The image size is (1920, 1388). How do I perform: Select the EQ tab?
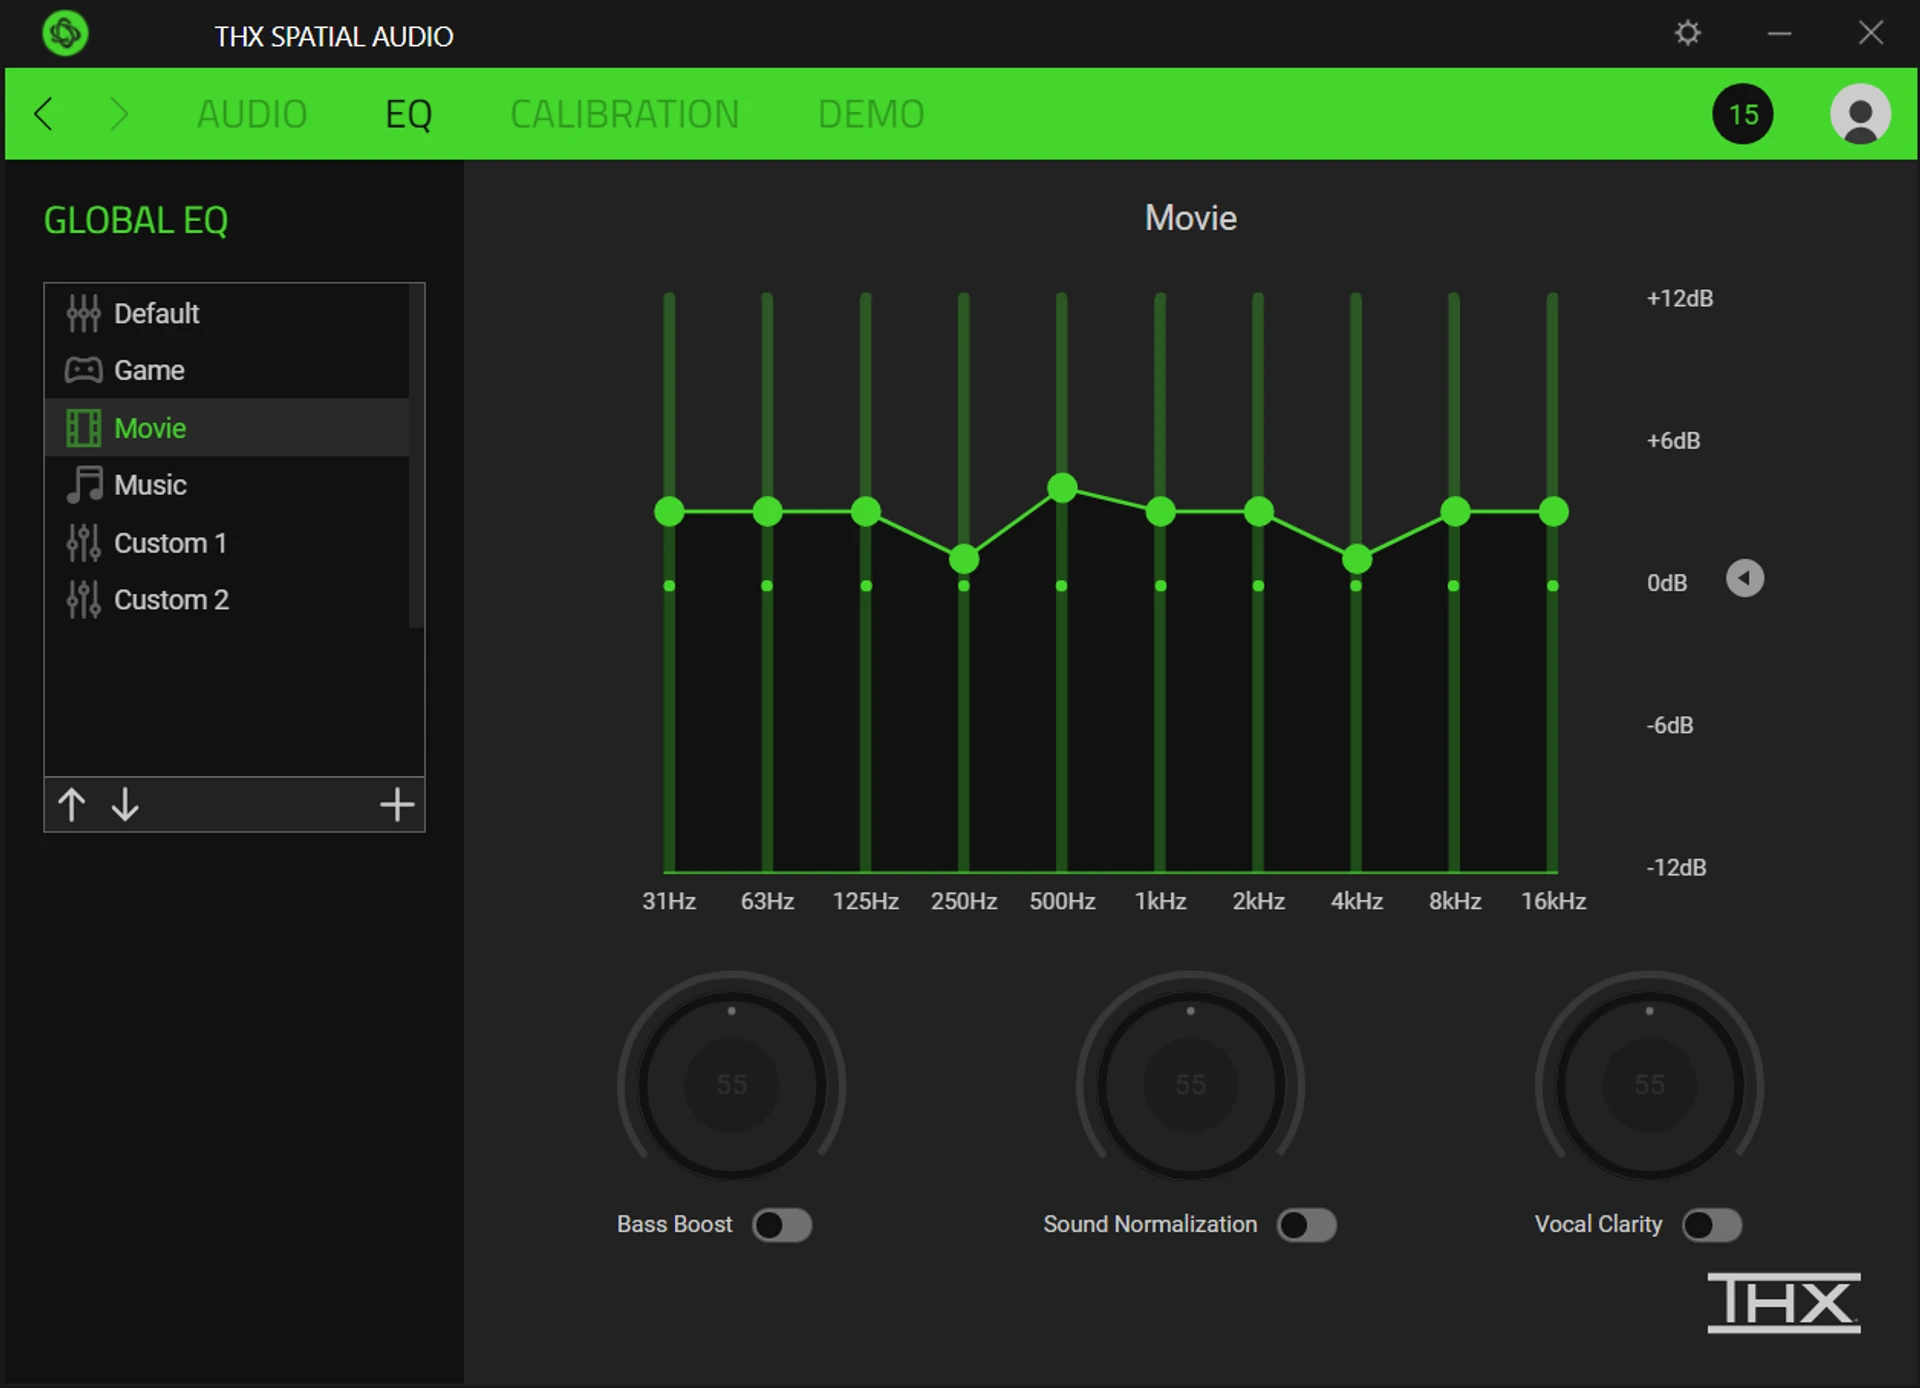point(409,114)
